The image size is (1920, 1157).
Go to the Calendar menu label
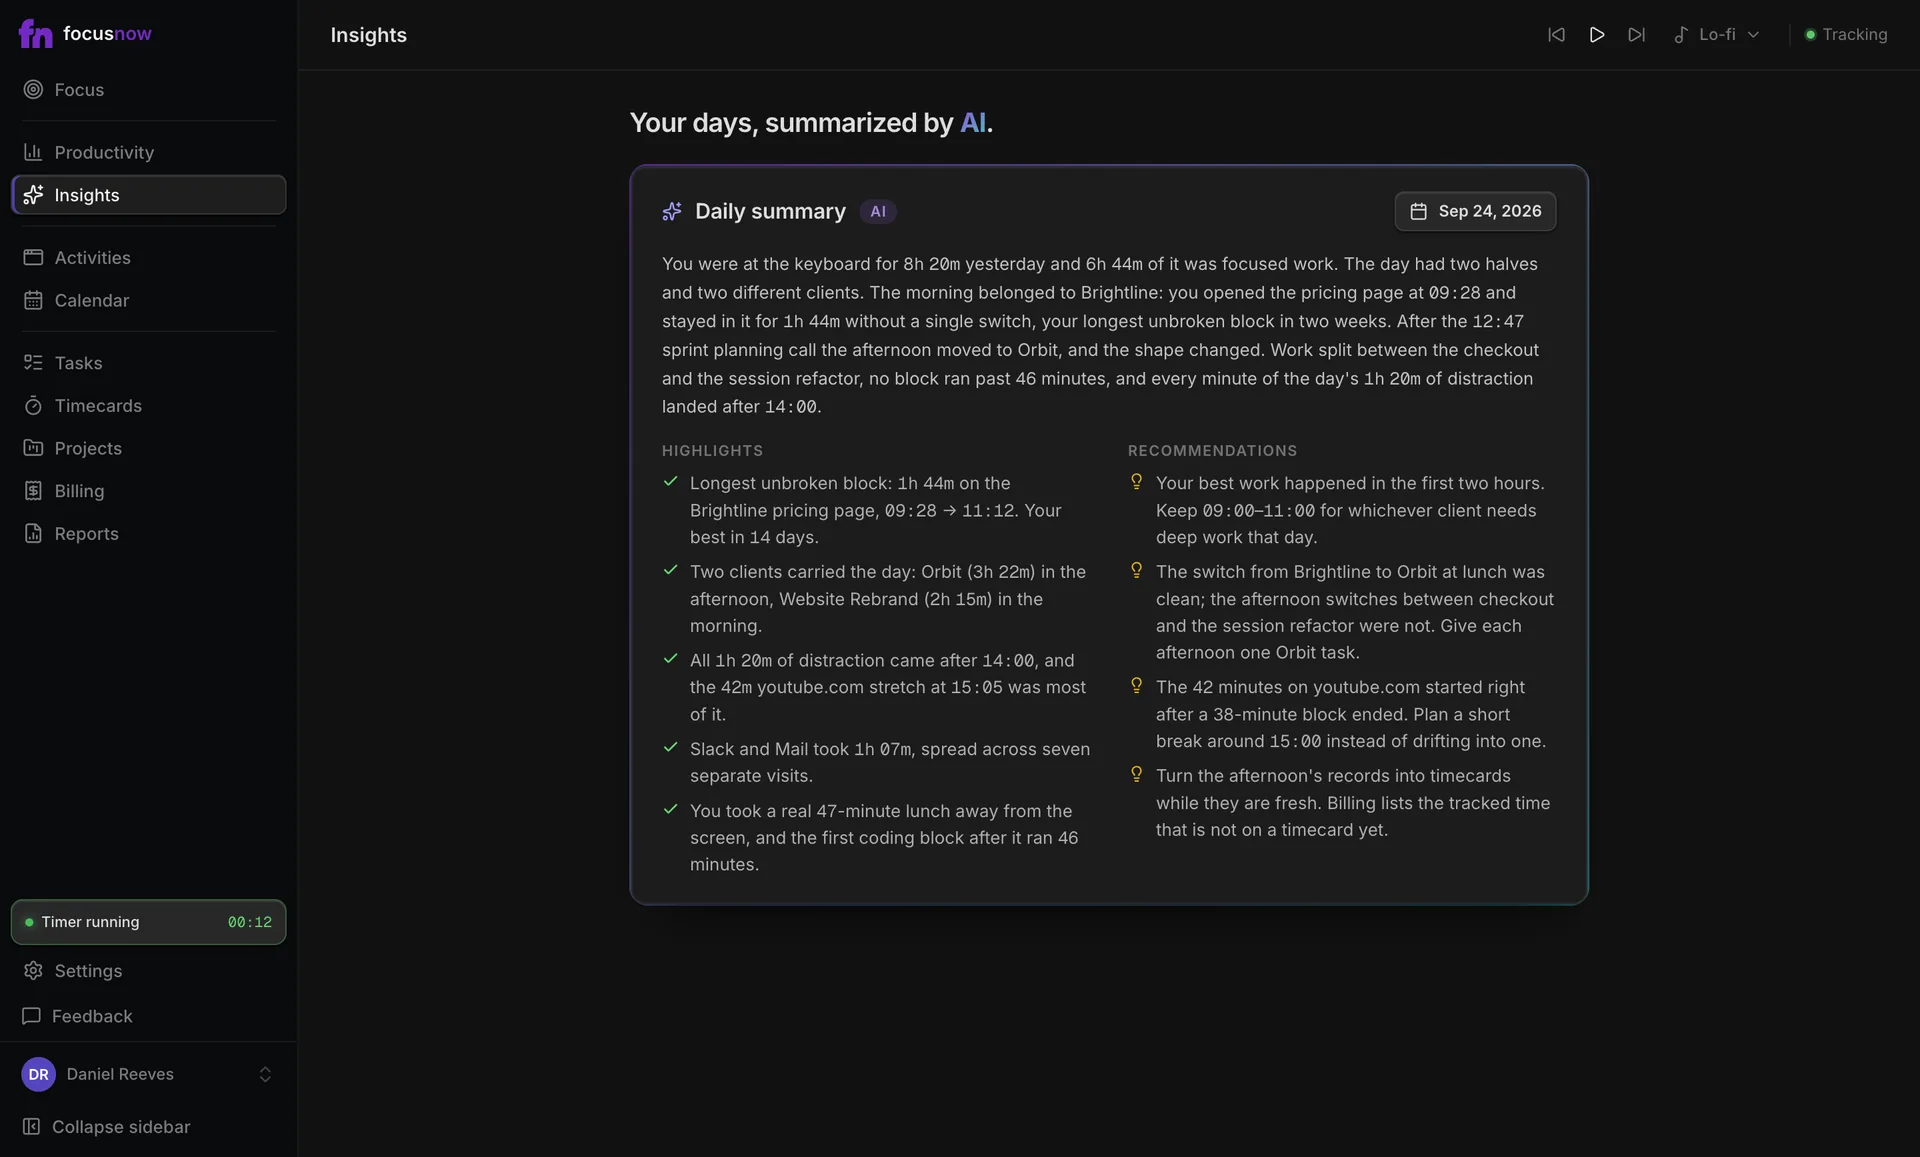(x=92, y=300)
